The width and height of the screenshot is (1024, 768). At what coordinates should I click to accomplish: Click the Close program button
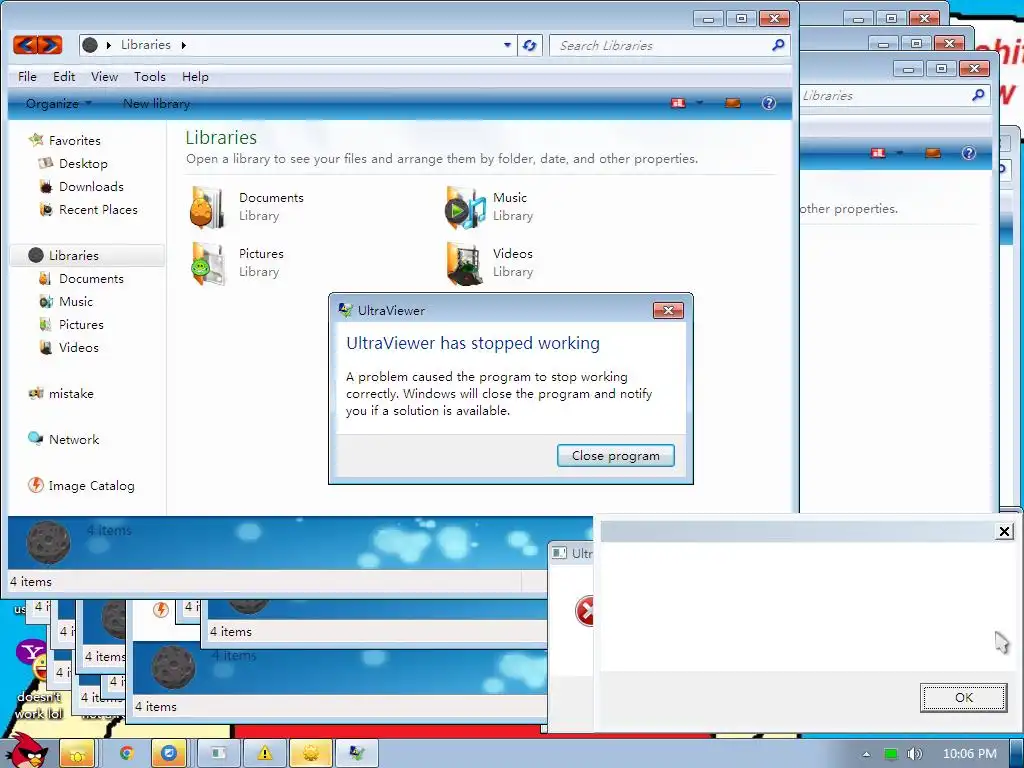coord(615,456)
